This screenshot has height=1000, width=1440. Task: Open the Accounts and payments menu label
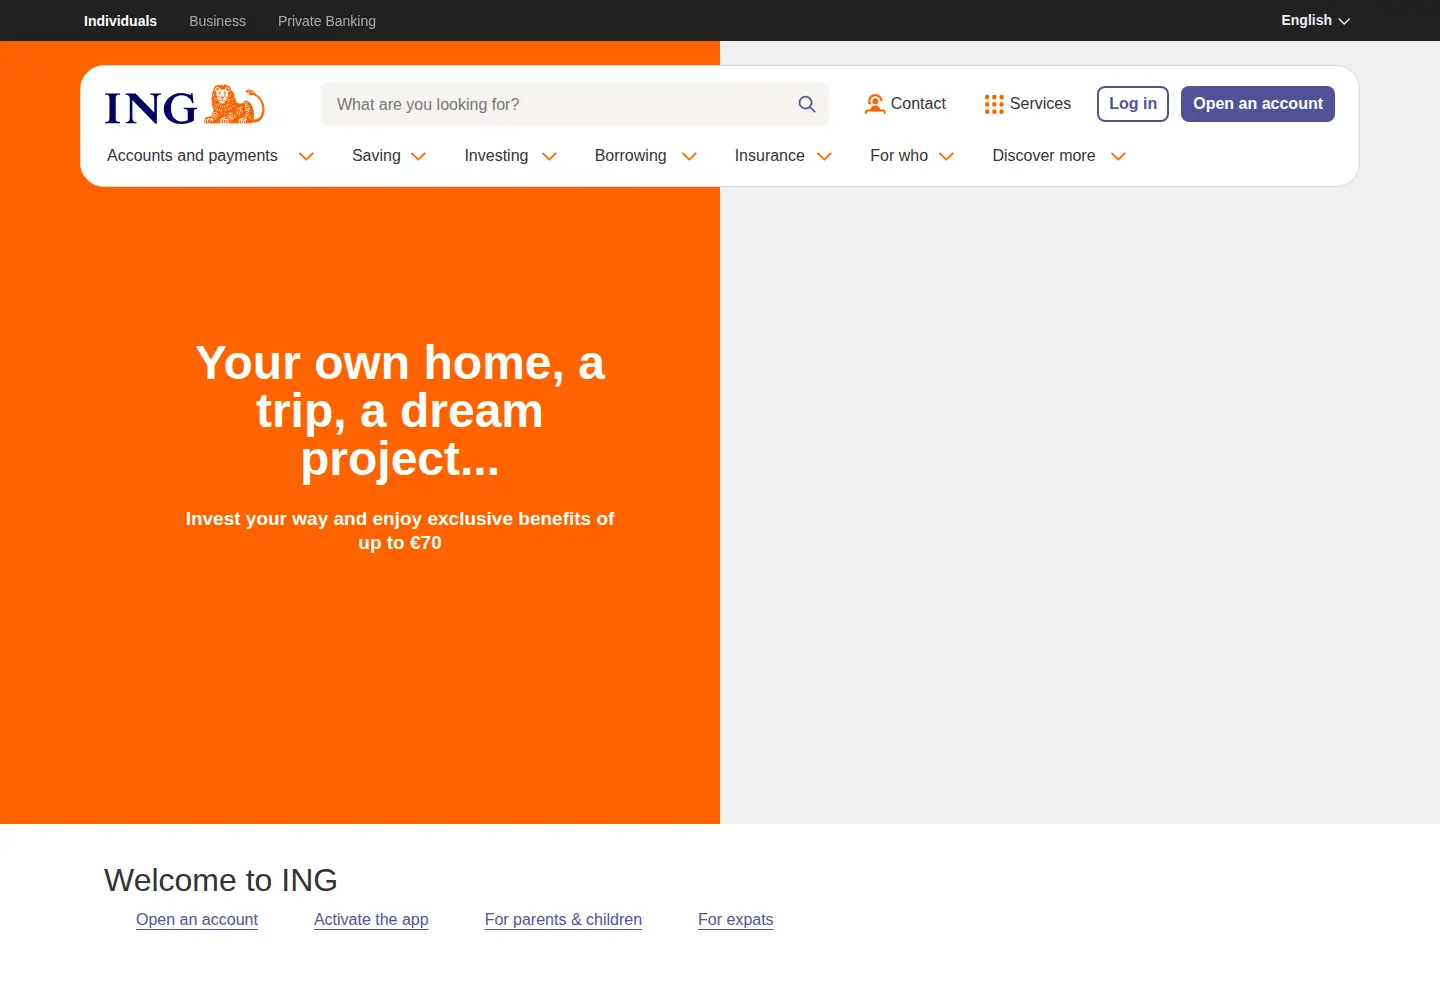[x=192, y=156]
